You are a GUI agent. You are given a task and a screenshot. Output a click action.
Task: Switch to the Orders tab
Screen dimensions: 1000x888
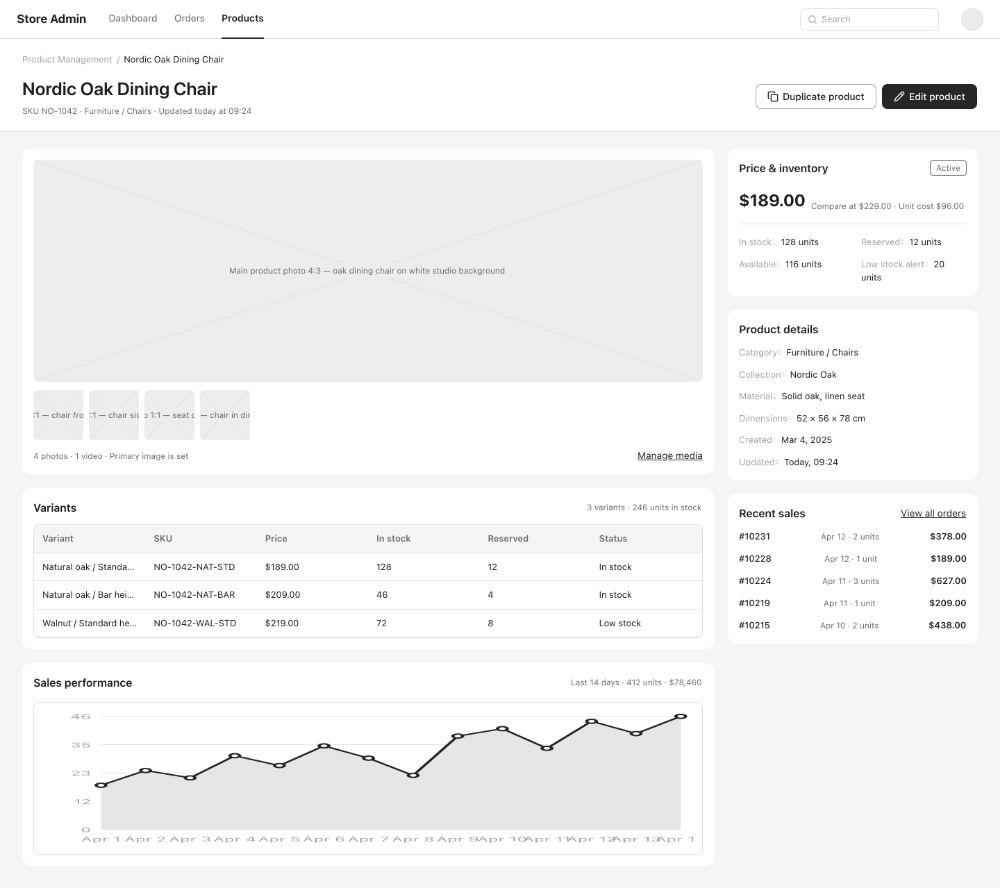coord(189,18)
